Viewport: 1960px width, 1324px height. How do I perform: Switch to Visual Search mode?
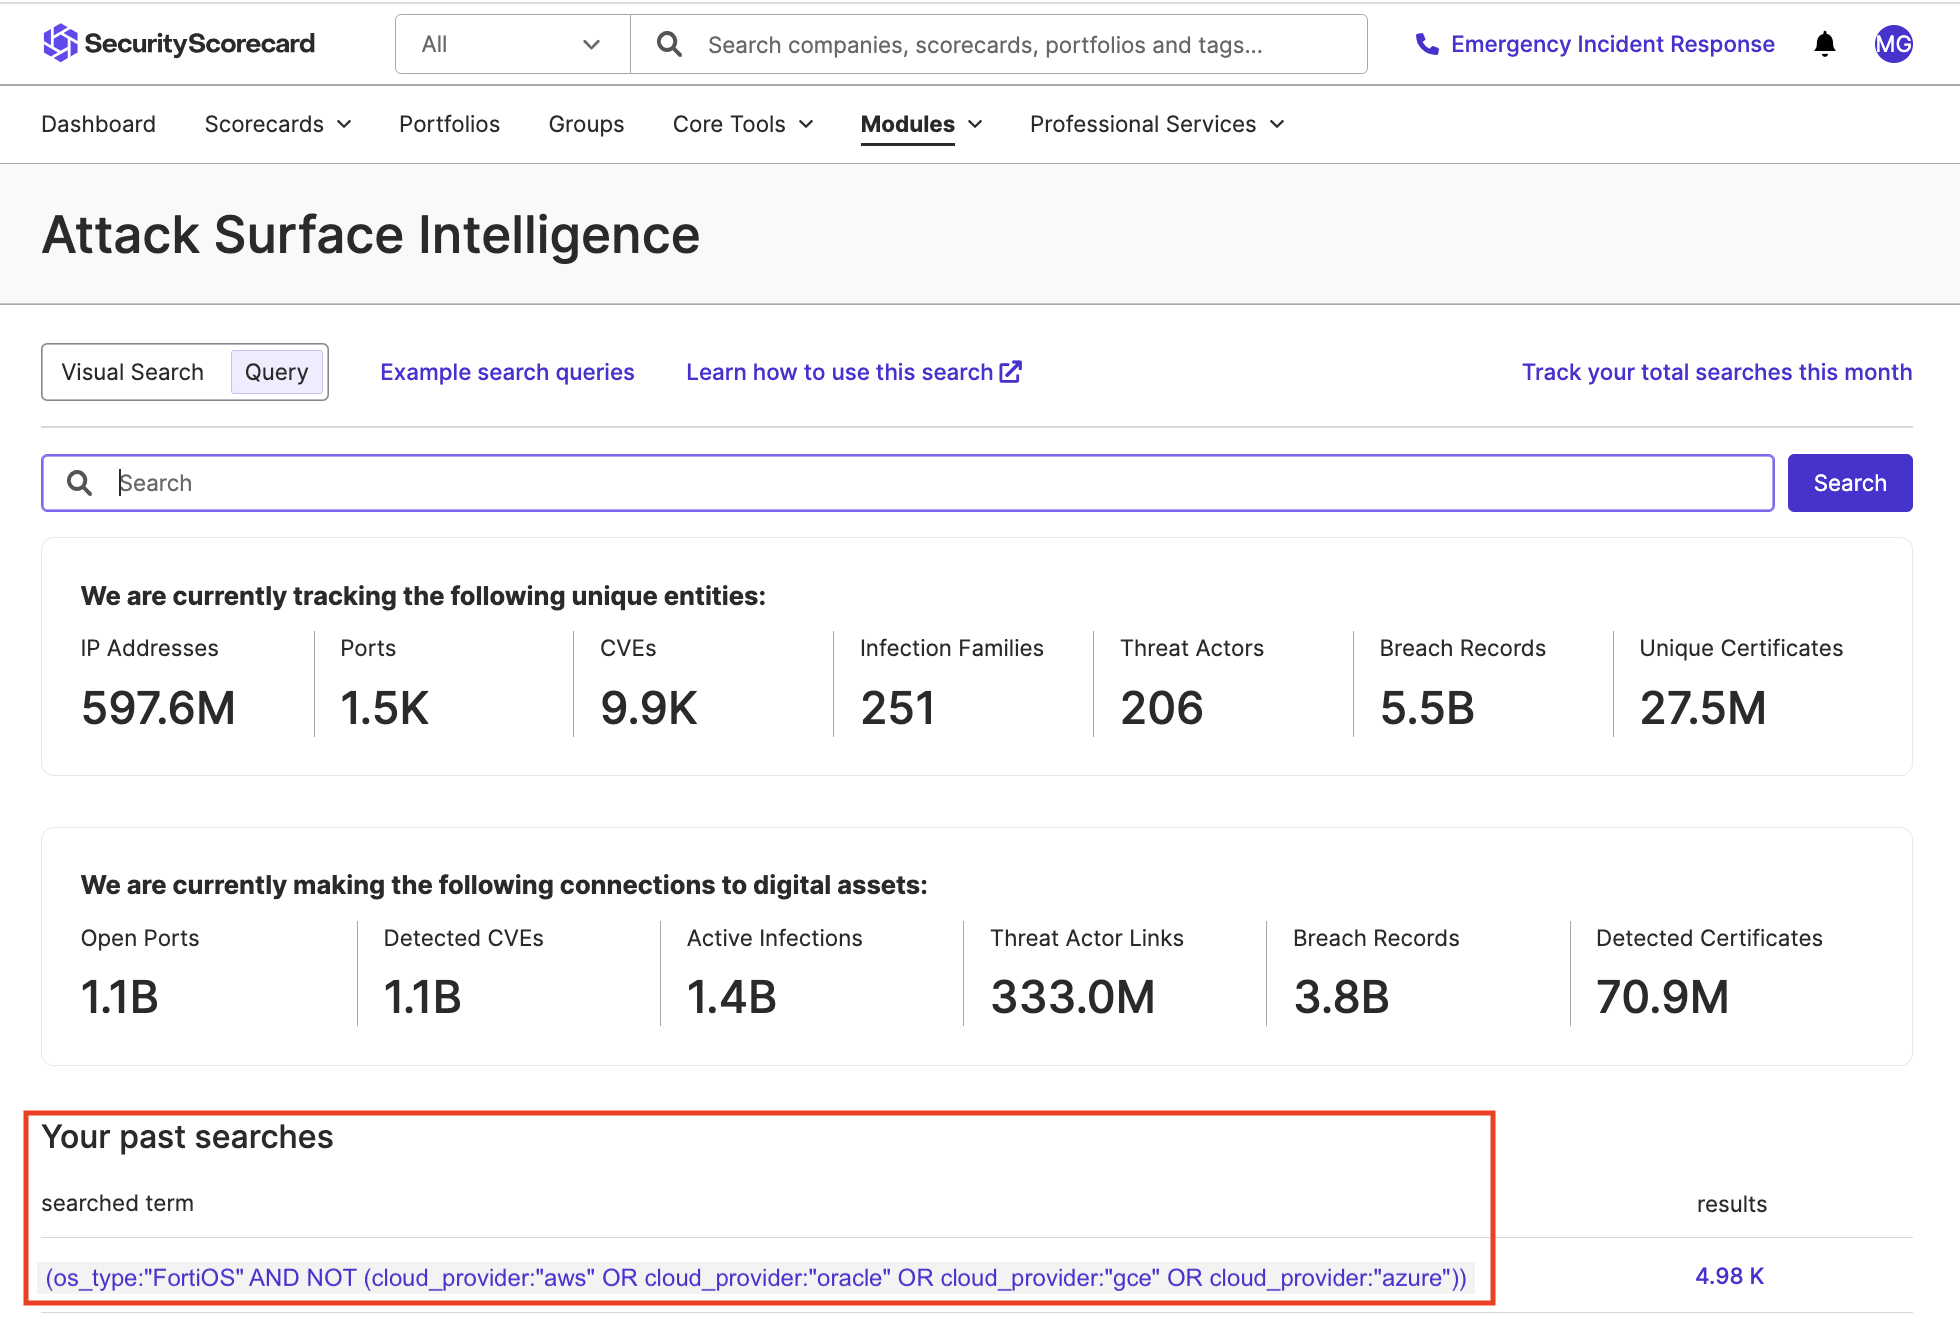point(132,372)
